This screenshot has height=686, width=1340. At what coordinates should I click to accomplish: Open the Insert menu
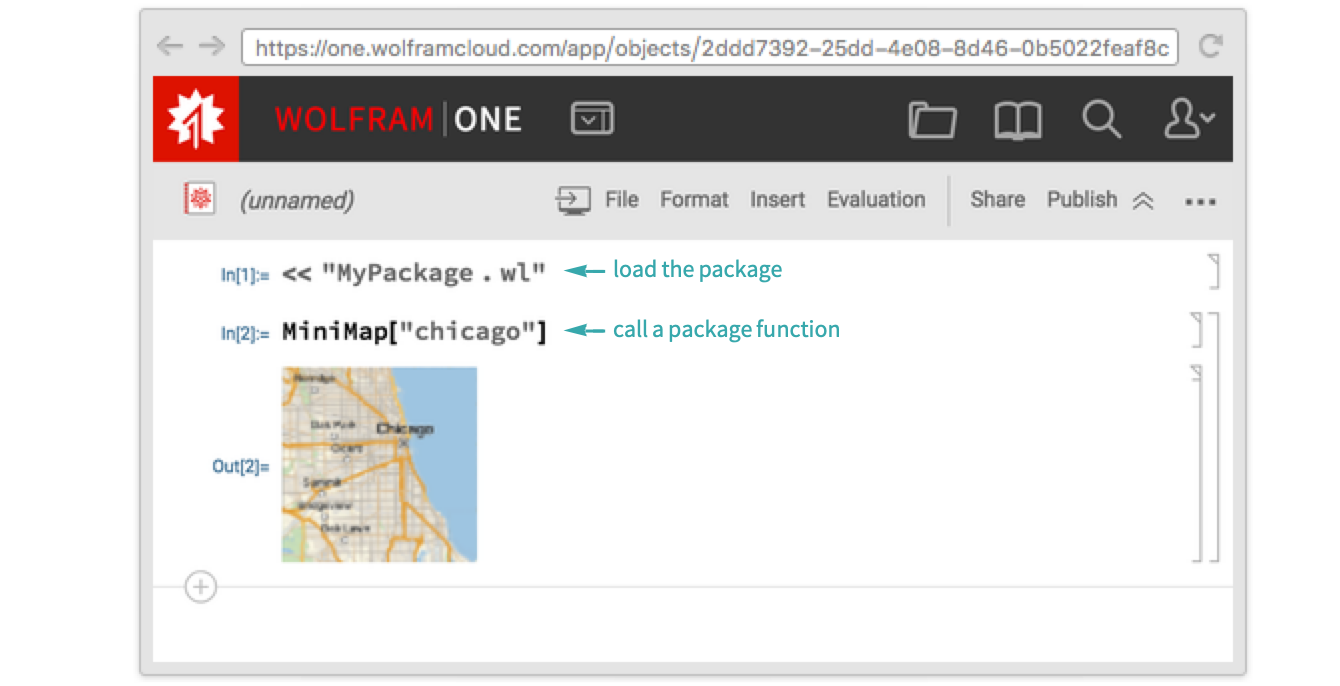pyautogui.click(x=777, y=200)
